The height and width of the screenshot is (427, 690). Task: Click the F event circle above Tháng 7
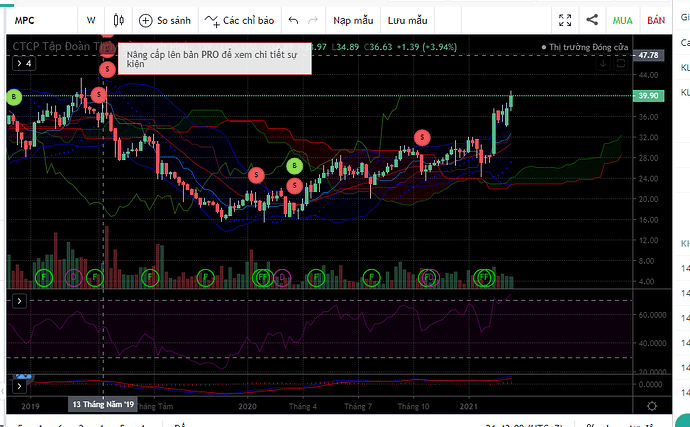(x=371, y=278)
